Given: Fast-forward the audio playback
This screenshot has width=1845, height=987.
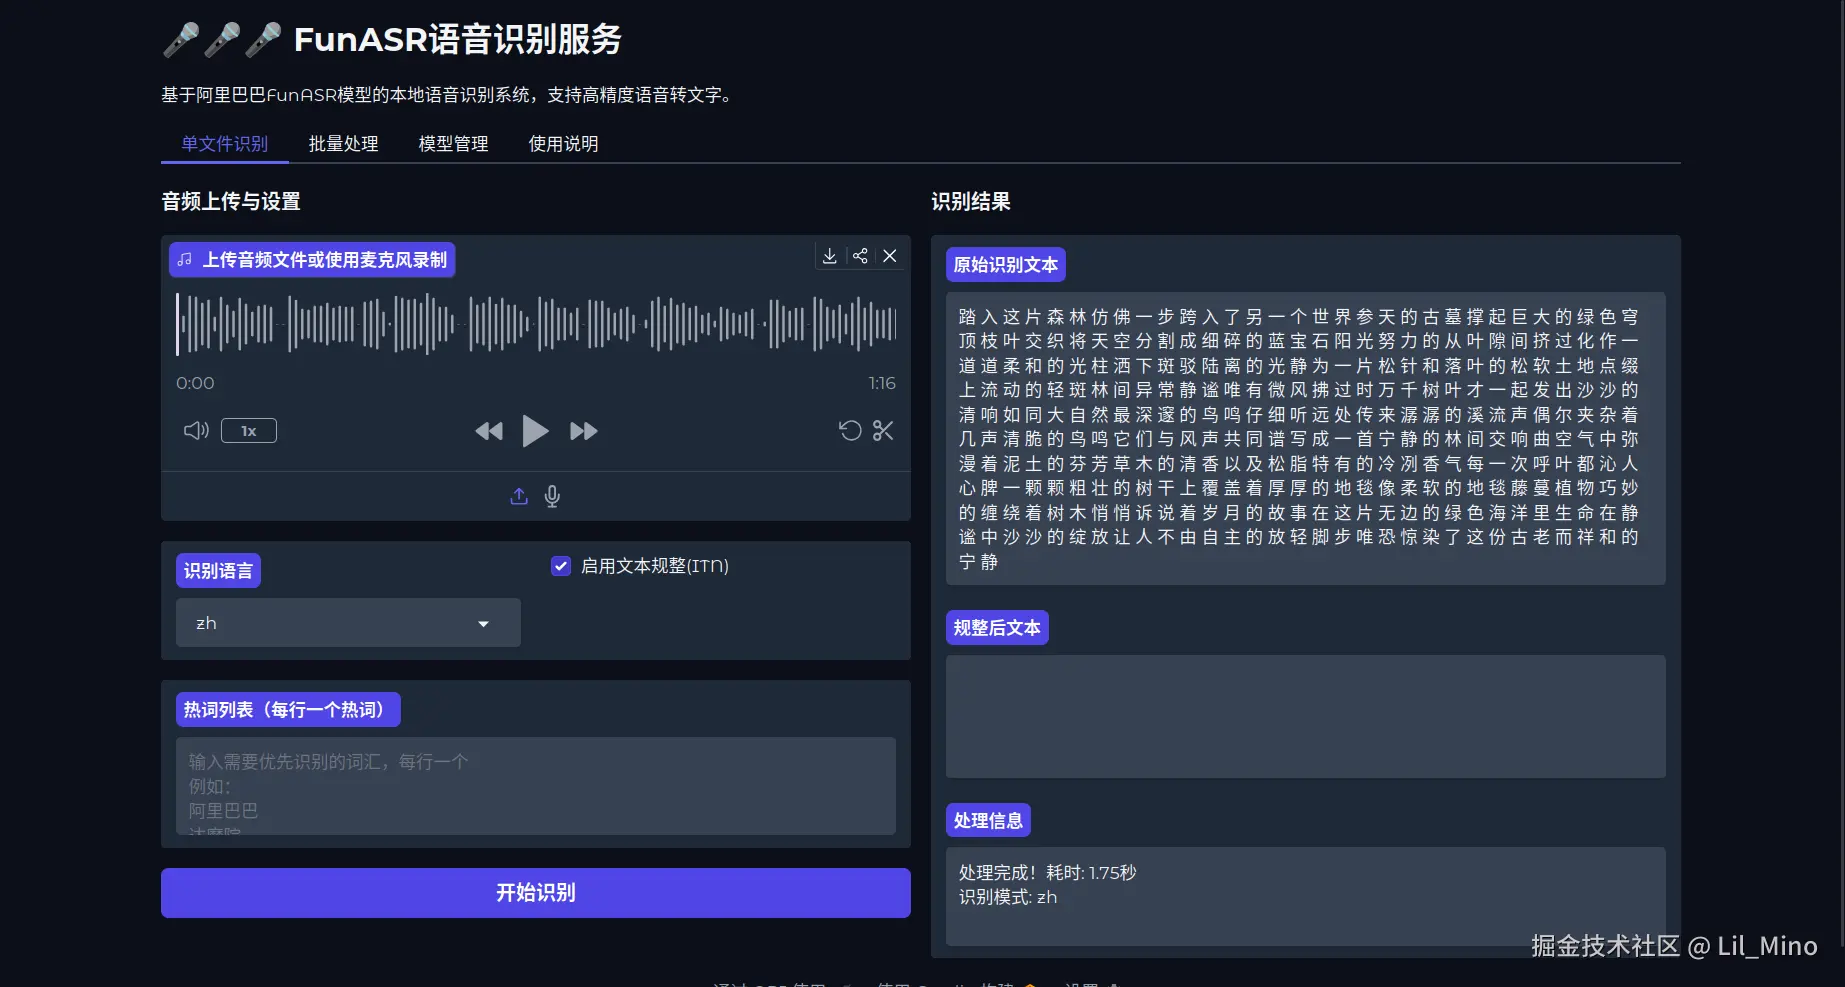Looking at the screenshot, I should point(584,431).
